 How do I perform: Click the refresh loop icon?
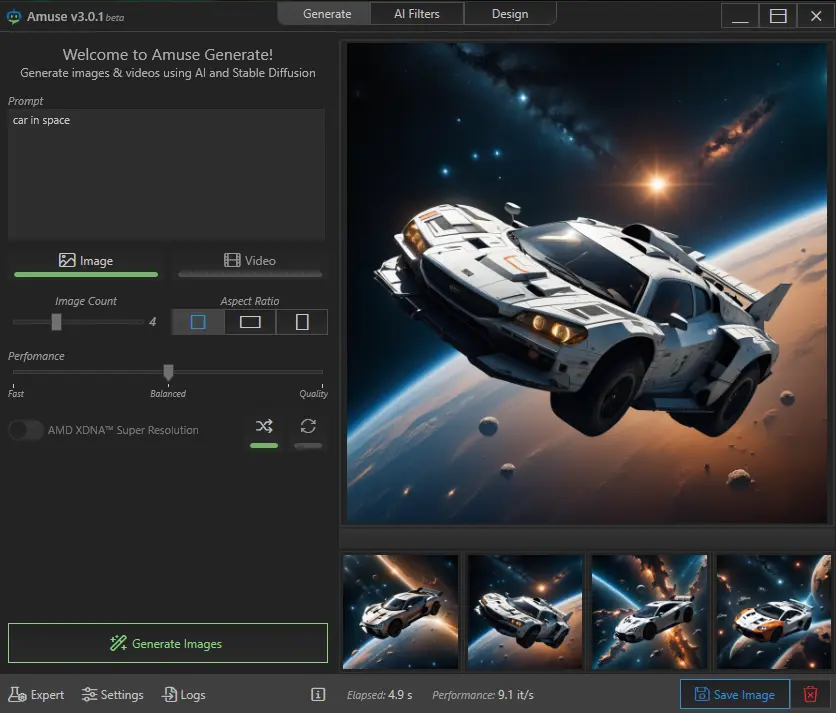[308, 427]
